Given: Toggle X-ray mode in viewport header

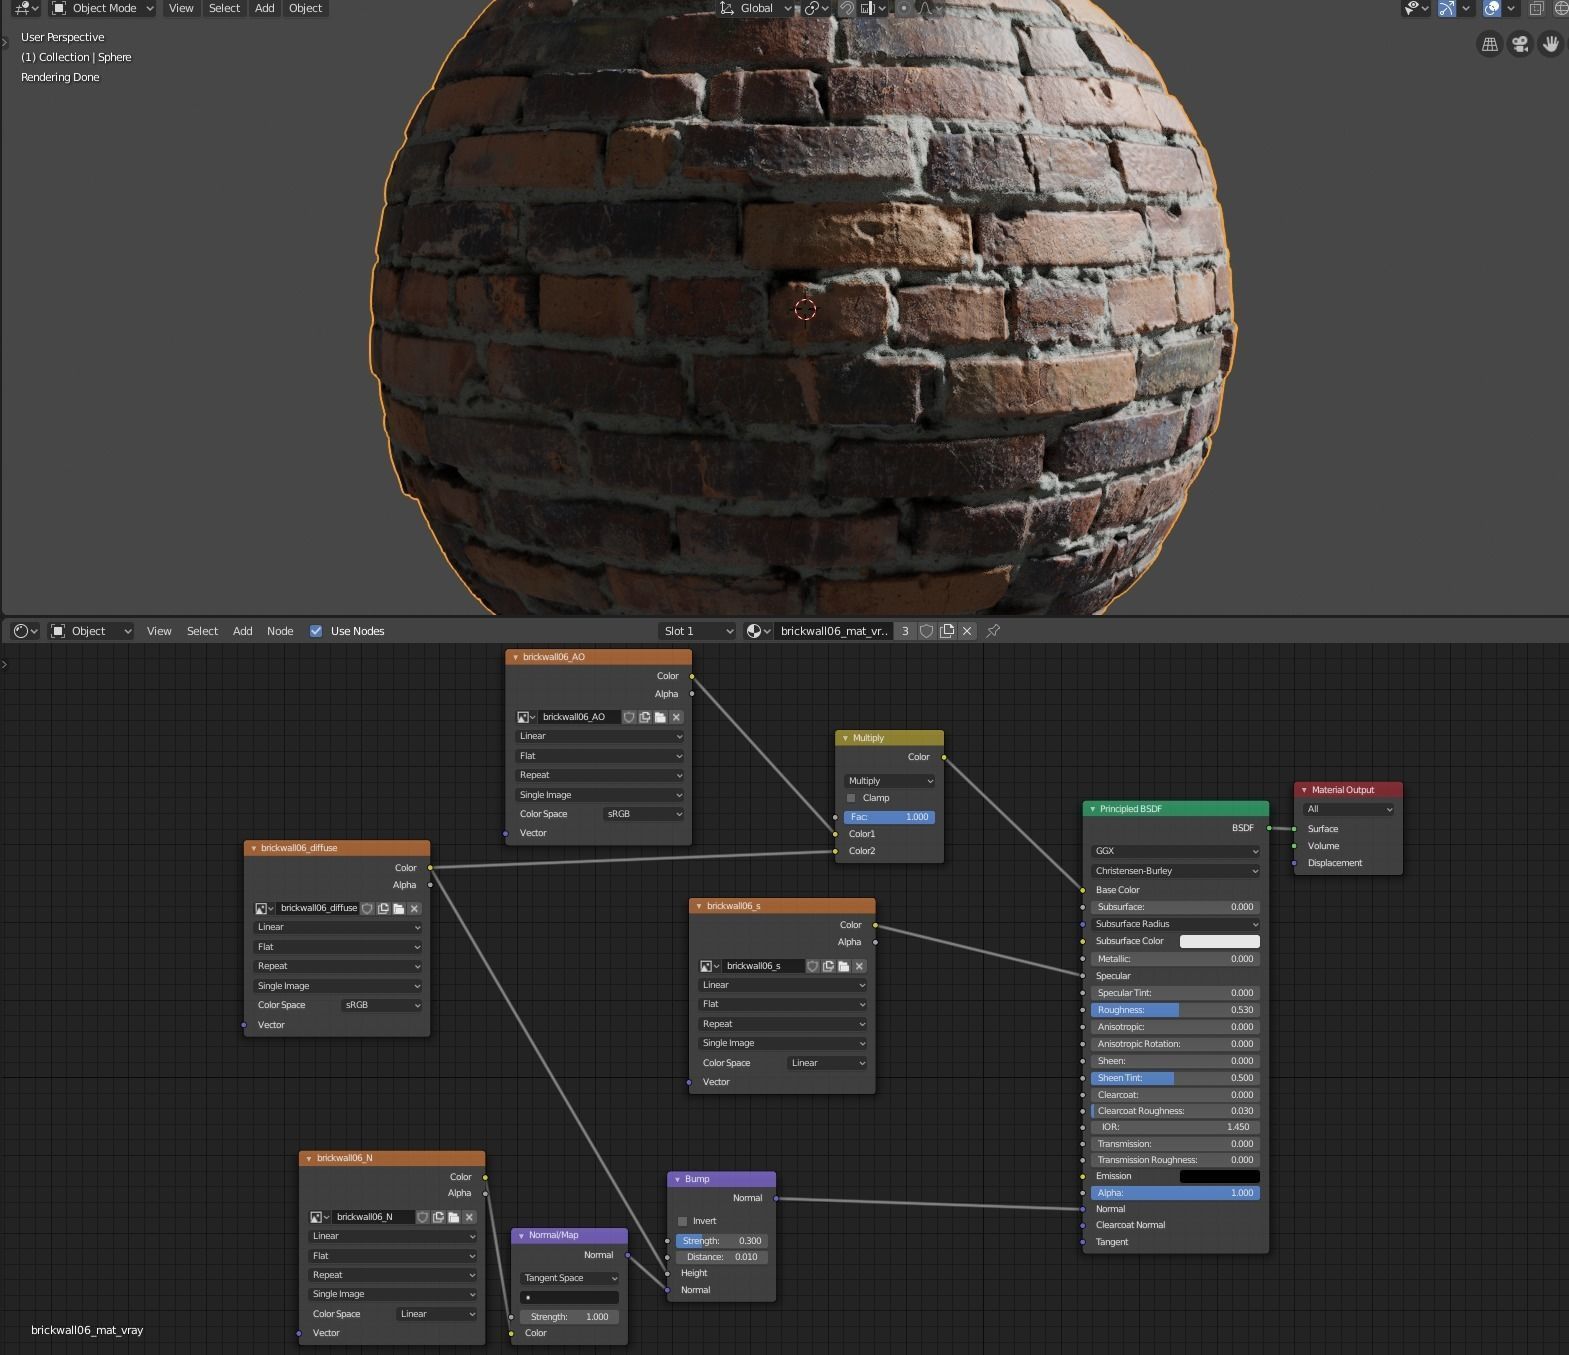Looking at the screenshot, I should (1536, 8).
